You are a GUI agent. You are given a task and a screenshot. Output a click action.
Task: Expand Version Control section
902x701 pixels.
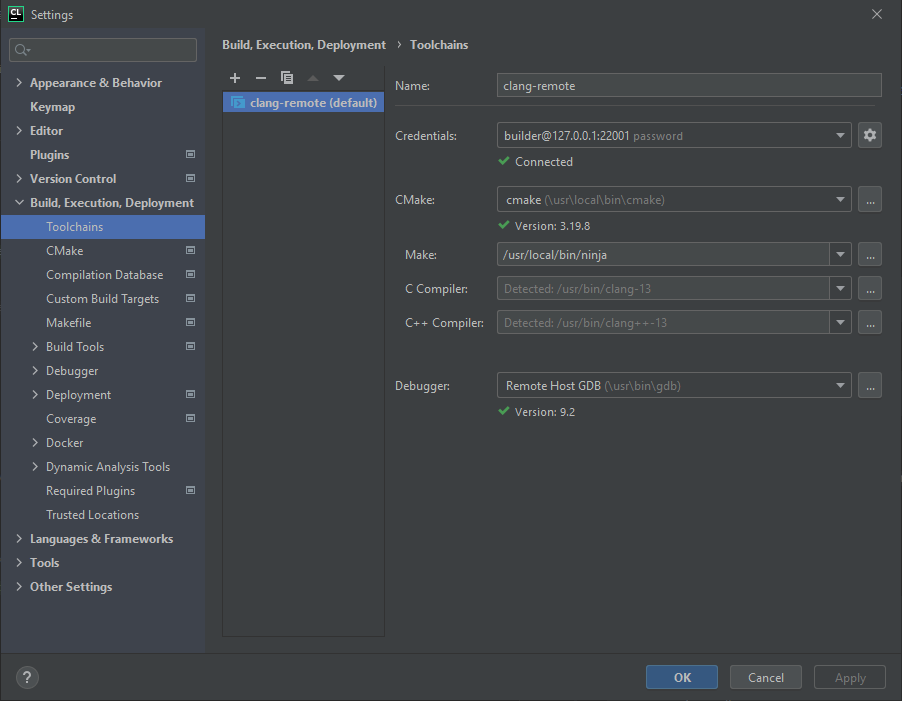[19, 178]
